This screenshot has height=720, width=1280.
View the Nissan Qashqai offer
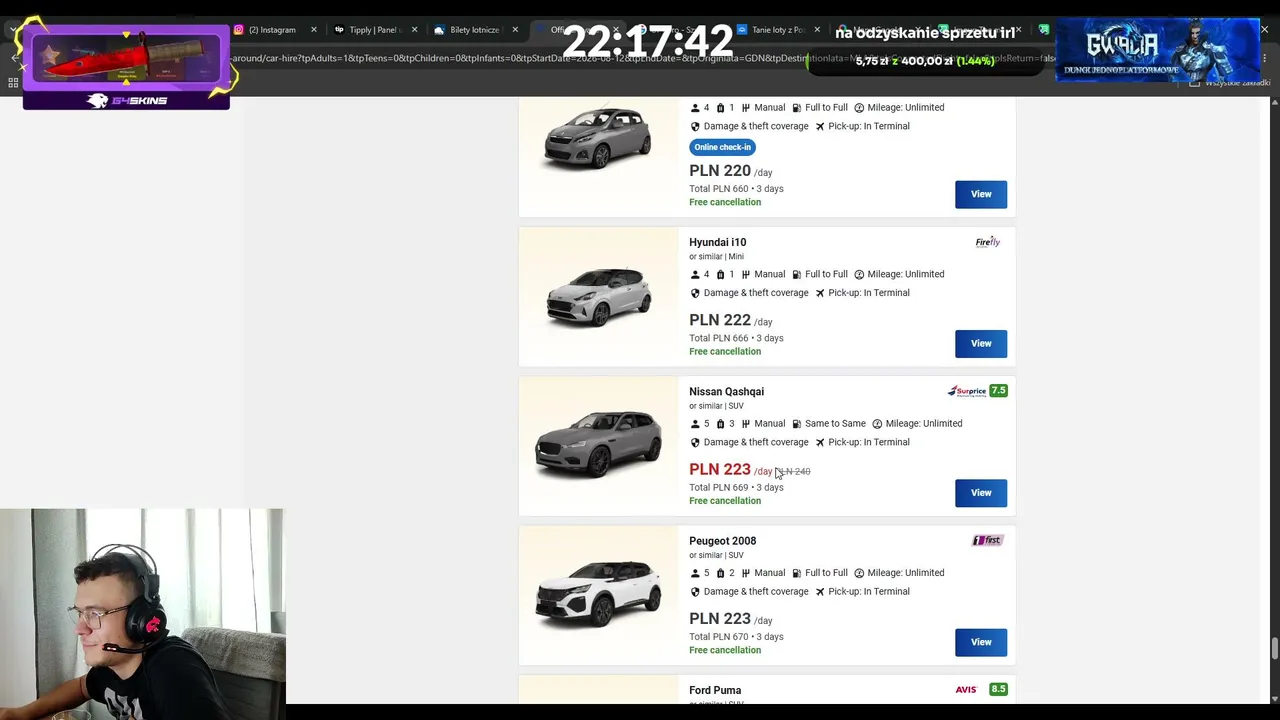[981, 493]
